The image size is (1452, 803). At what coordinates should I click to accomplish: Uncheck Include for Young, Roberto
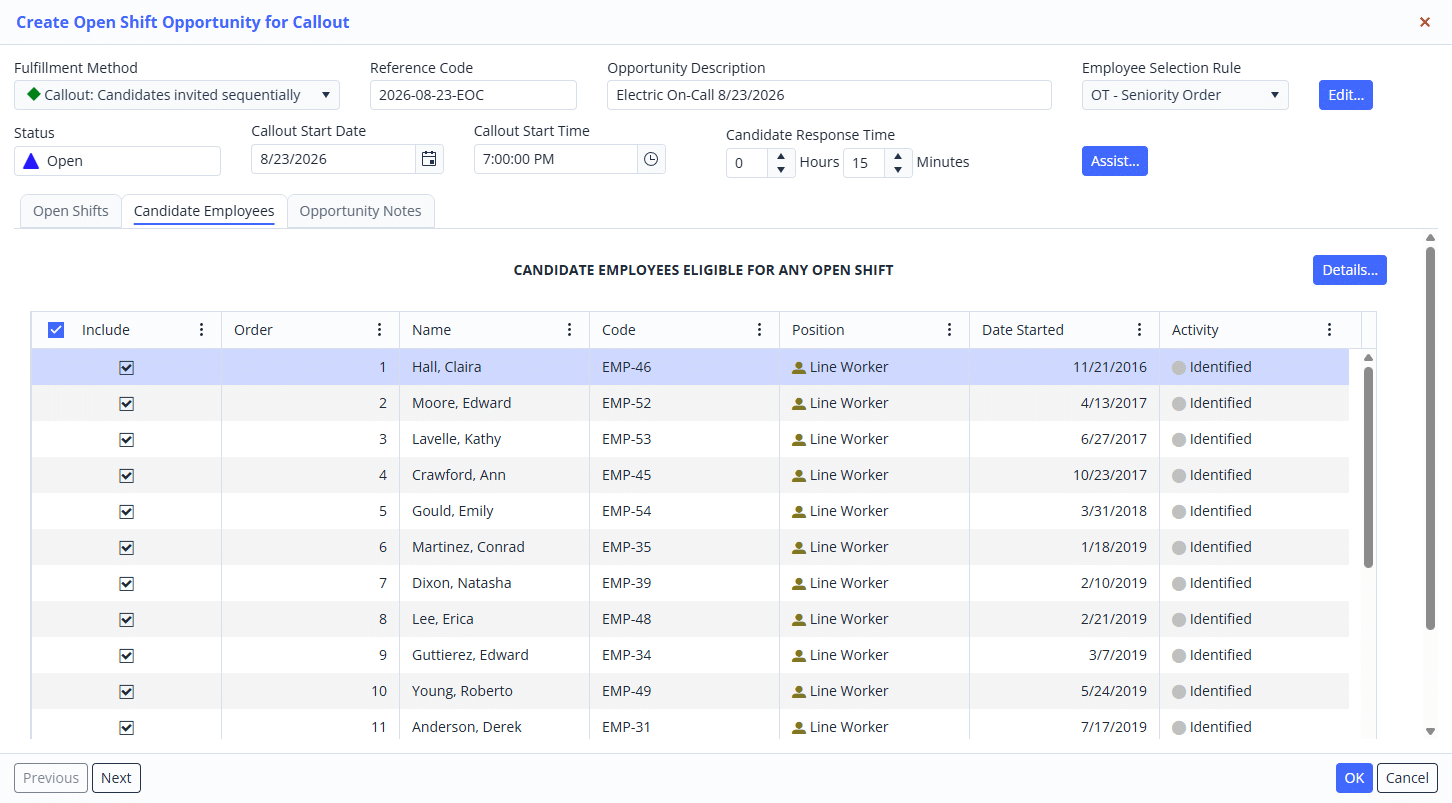(126, 691)
